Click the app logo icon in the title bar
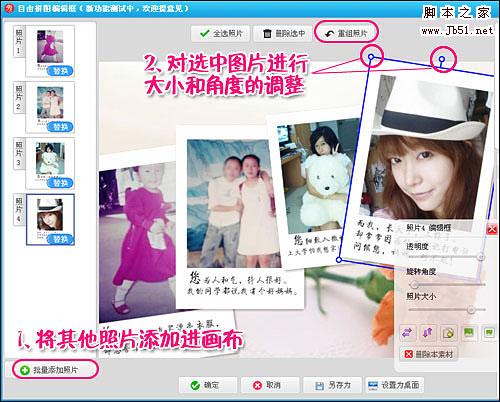 click(9, 8)
